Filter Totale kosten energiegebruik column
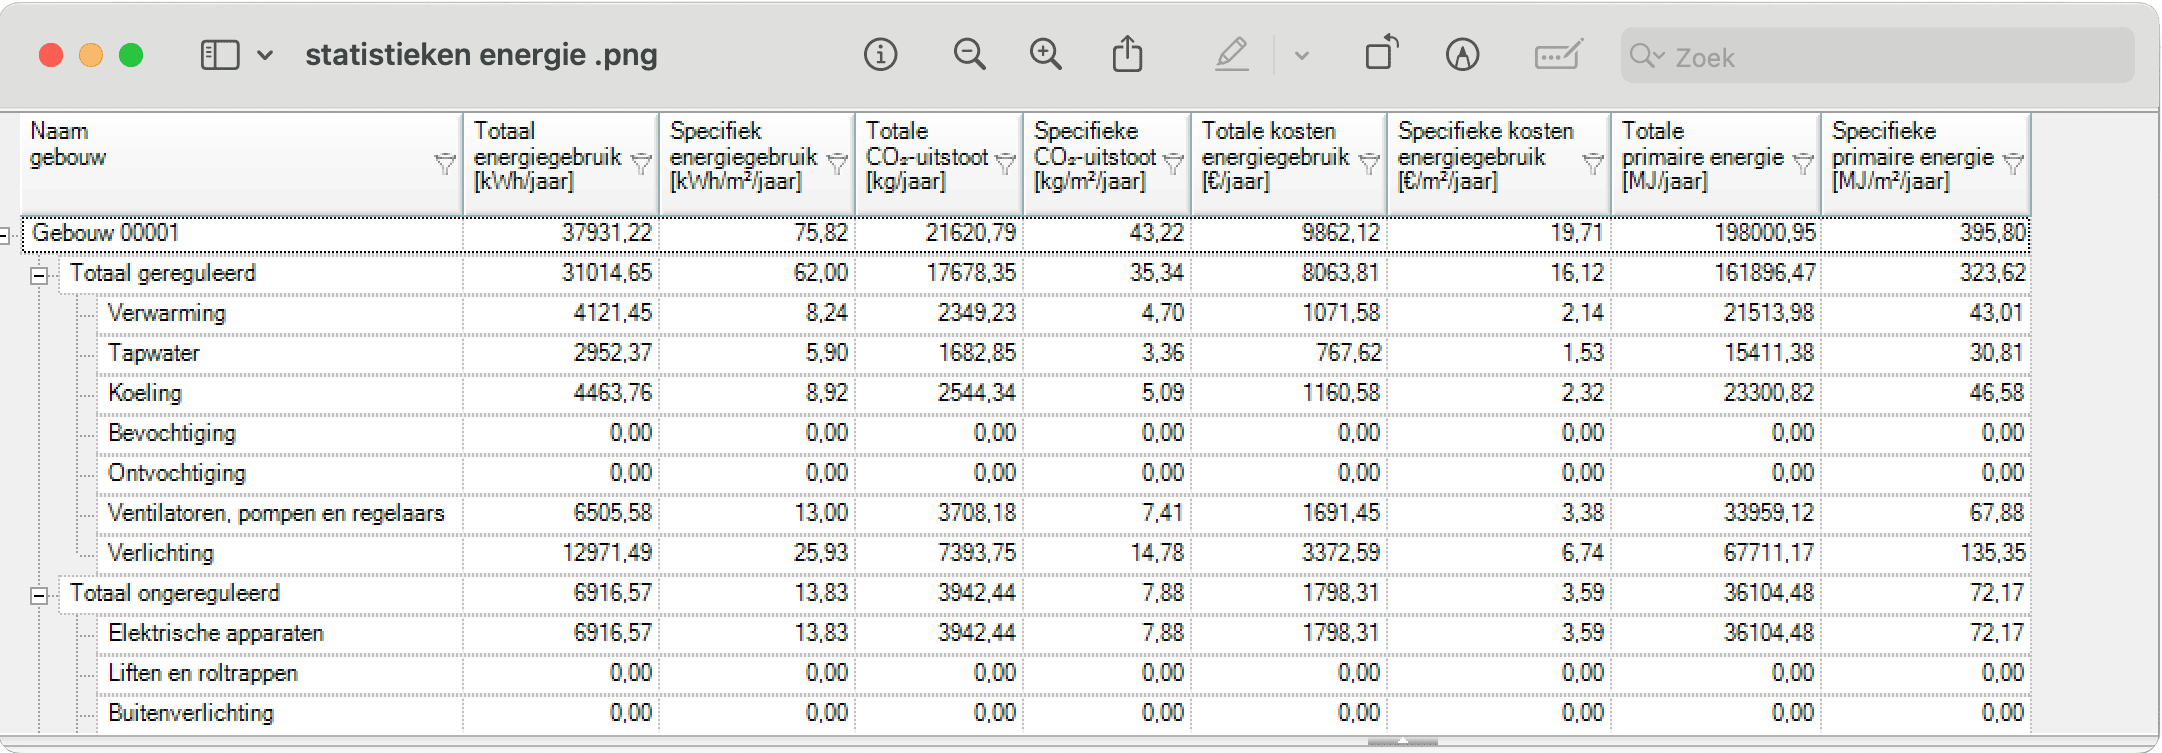Image resolution: width=2162 pixels, height=753 pixels. [x=1370, y=163]
